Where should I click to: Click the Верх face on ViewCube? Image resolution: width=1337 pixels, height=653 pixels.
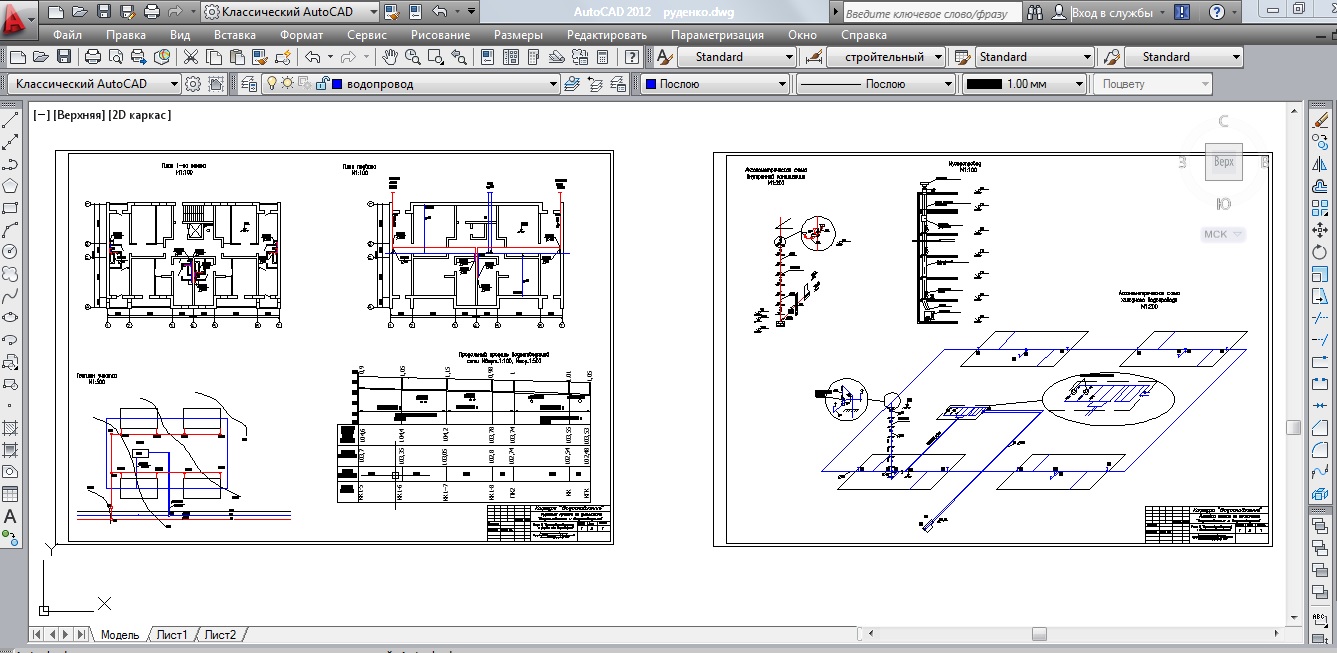click(1223, 162)
